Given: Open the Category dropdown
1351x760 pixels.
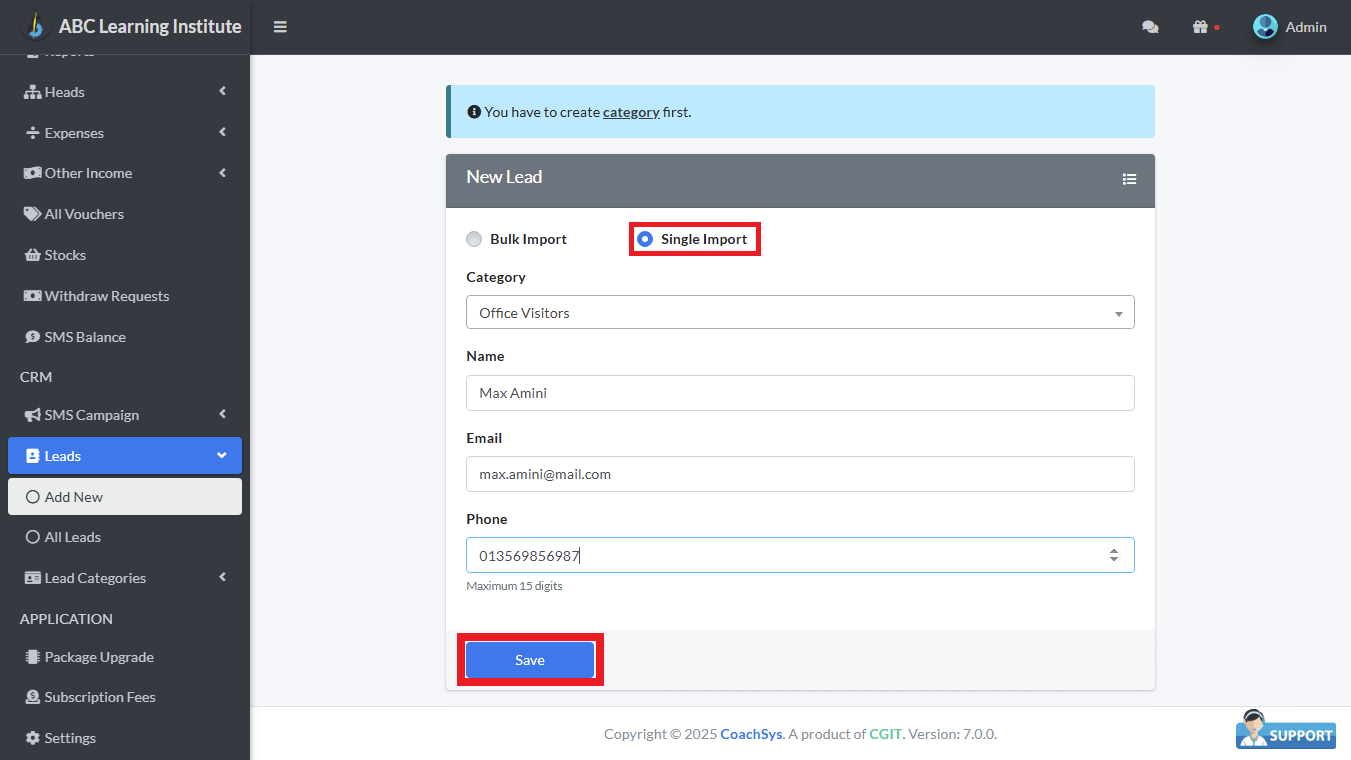Looking at the screenshot, I should 800,313.
